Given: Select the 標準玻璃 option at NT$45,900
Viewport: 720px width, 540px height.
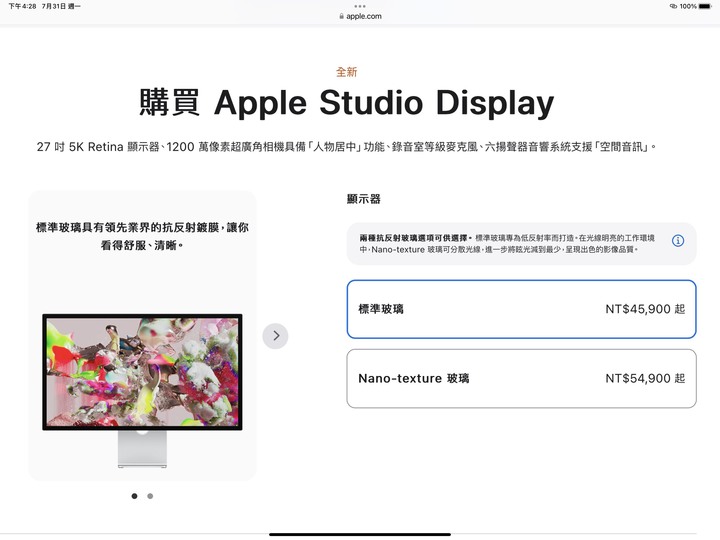Looking at the screenshot, I should coord(521,309).
